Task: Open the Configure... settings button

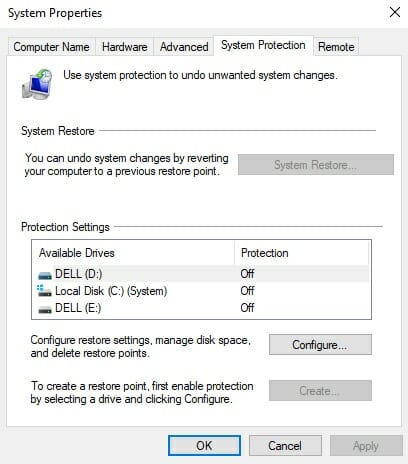Action: [x=320, y=345]
